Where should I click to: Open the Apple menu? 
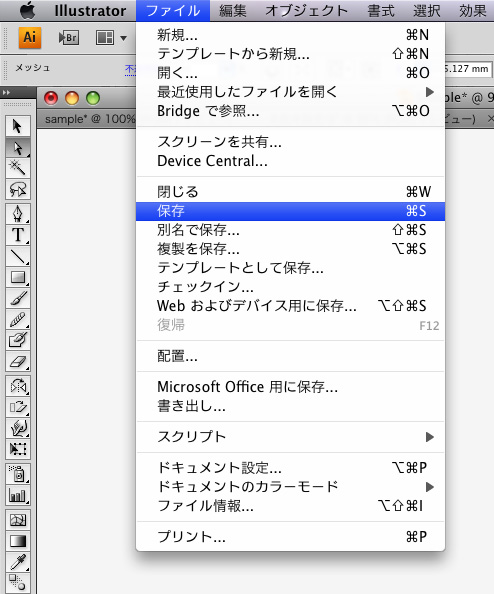tap(27, 11)
